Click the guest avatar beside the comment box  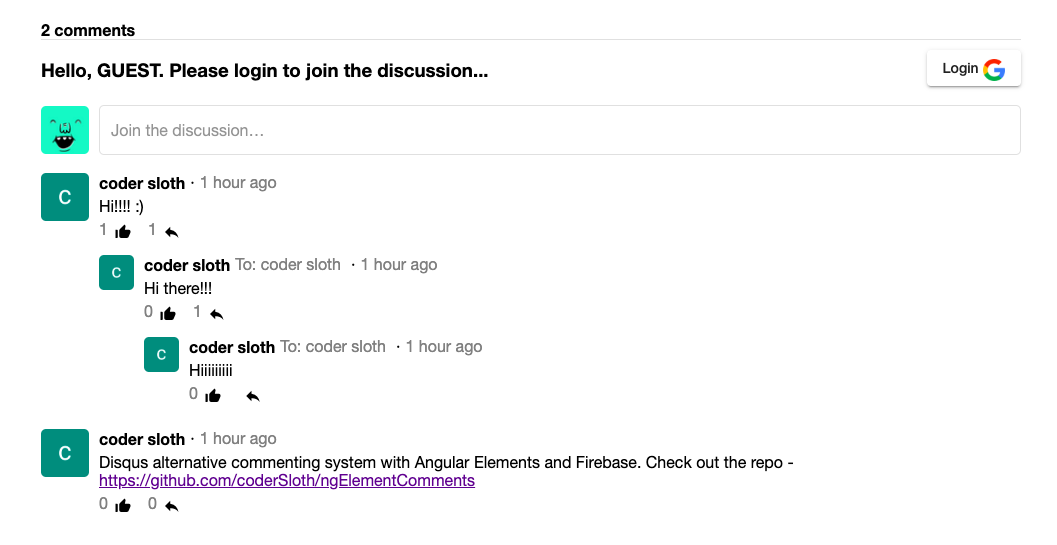coord(65,130)
